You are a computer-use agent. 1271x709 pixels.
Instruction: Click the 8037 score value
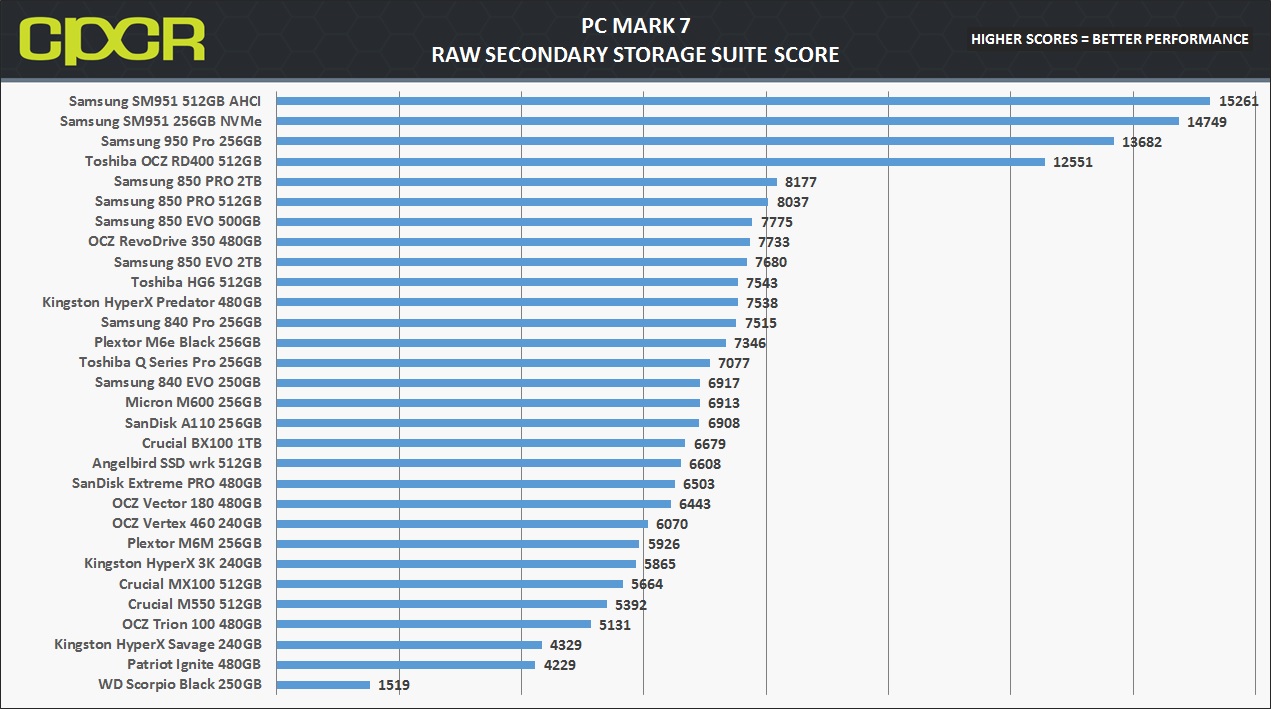[x=793, y=202]
